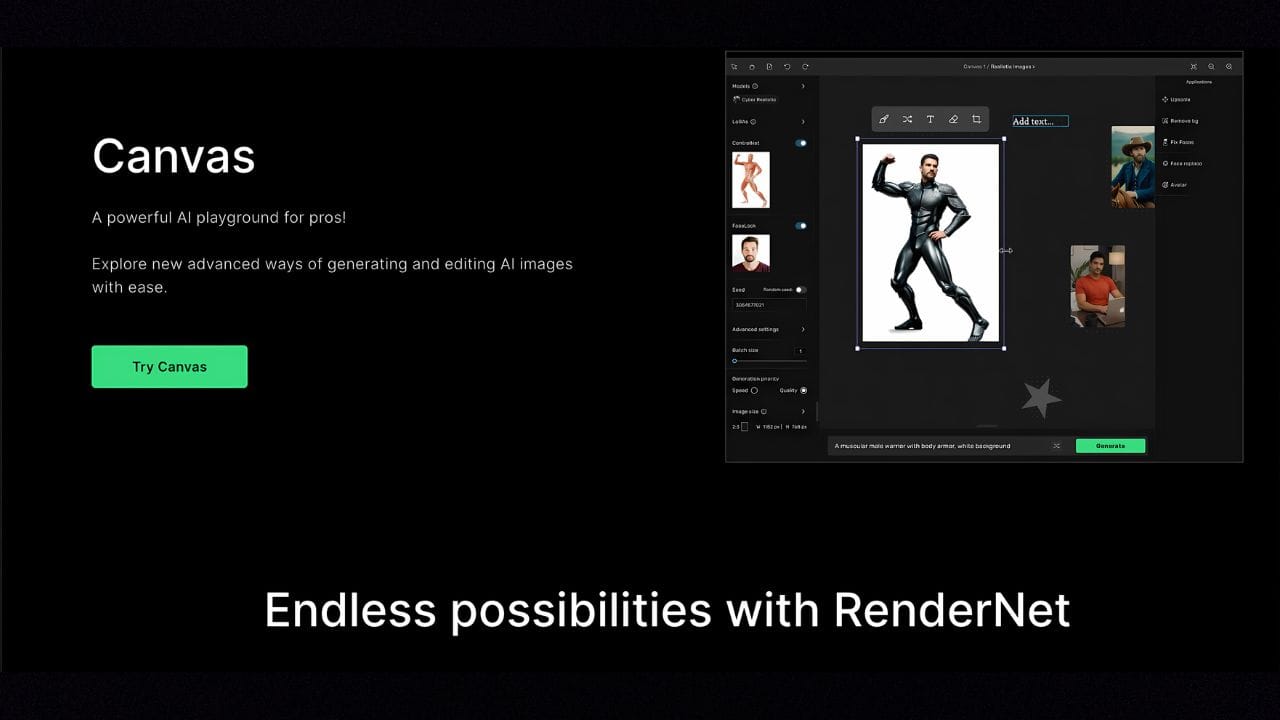Click Upscale in Applications panel
The height and width of the screenshot is (720, 1280).
1176,99
